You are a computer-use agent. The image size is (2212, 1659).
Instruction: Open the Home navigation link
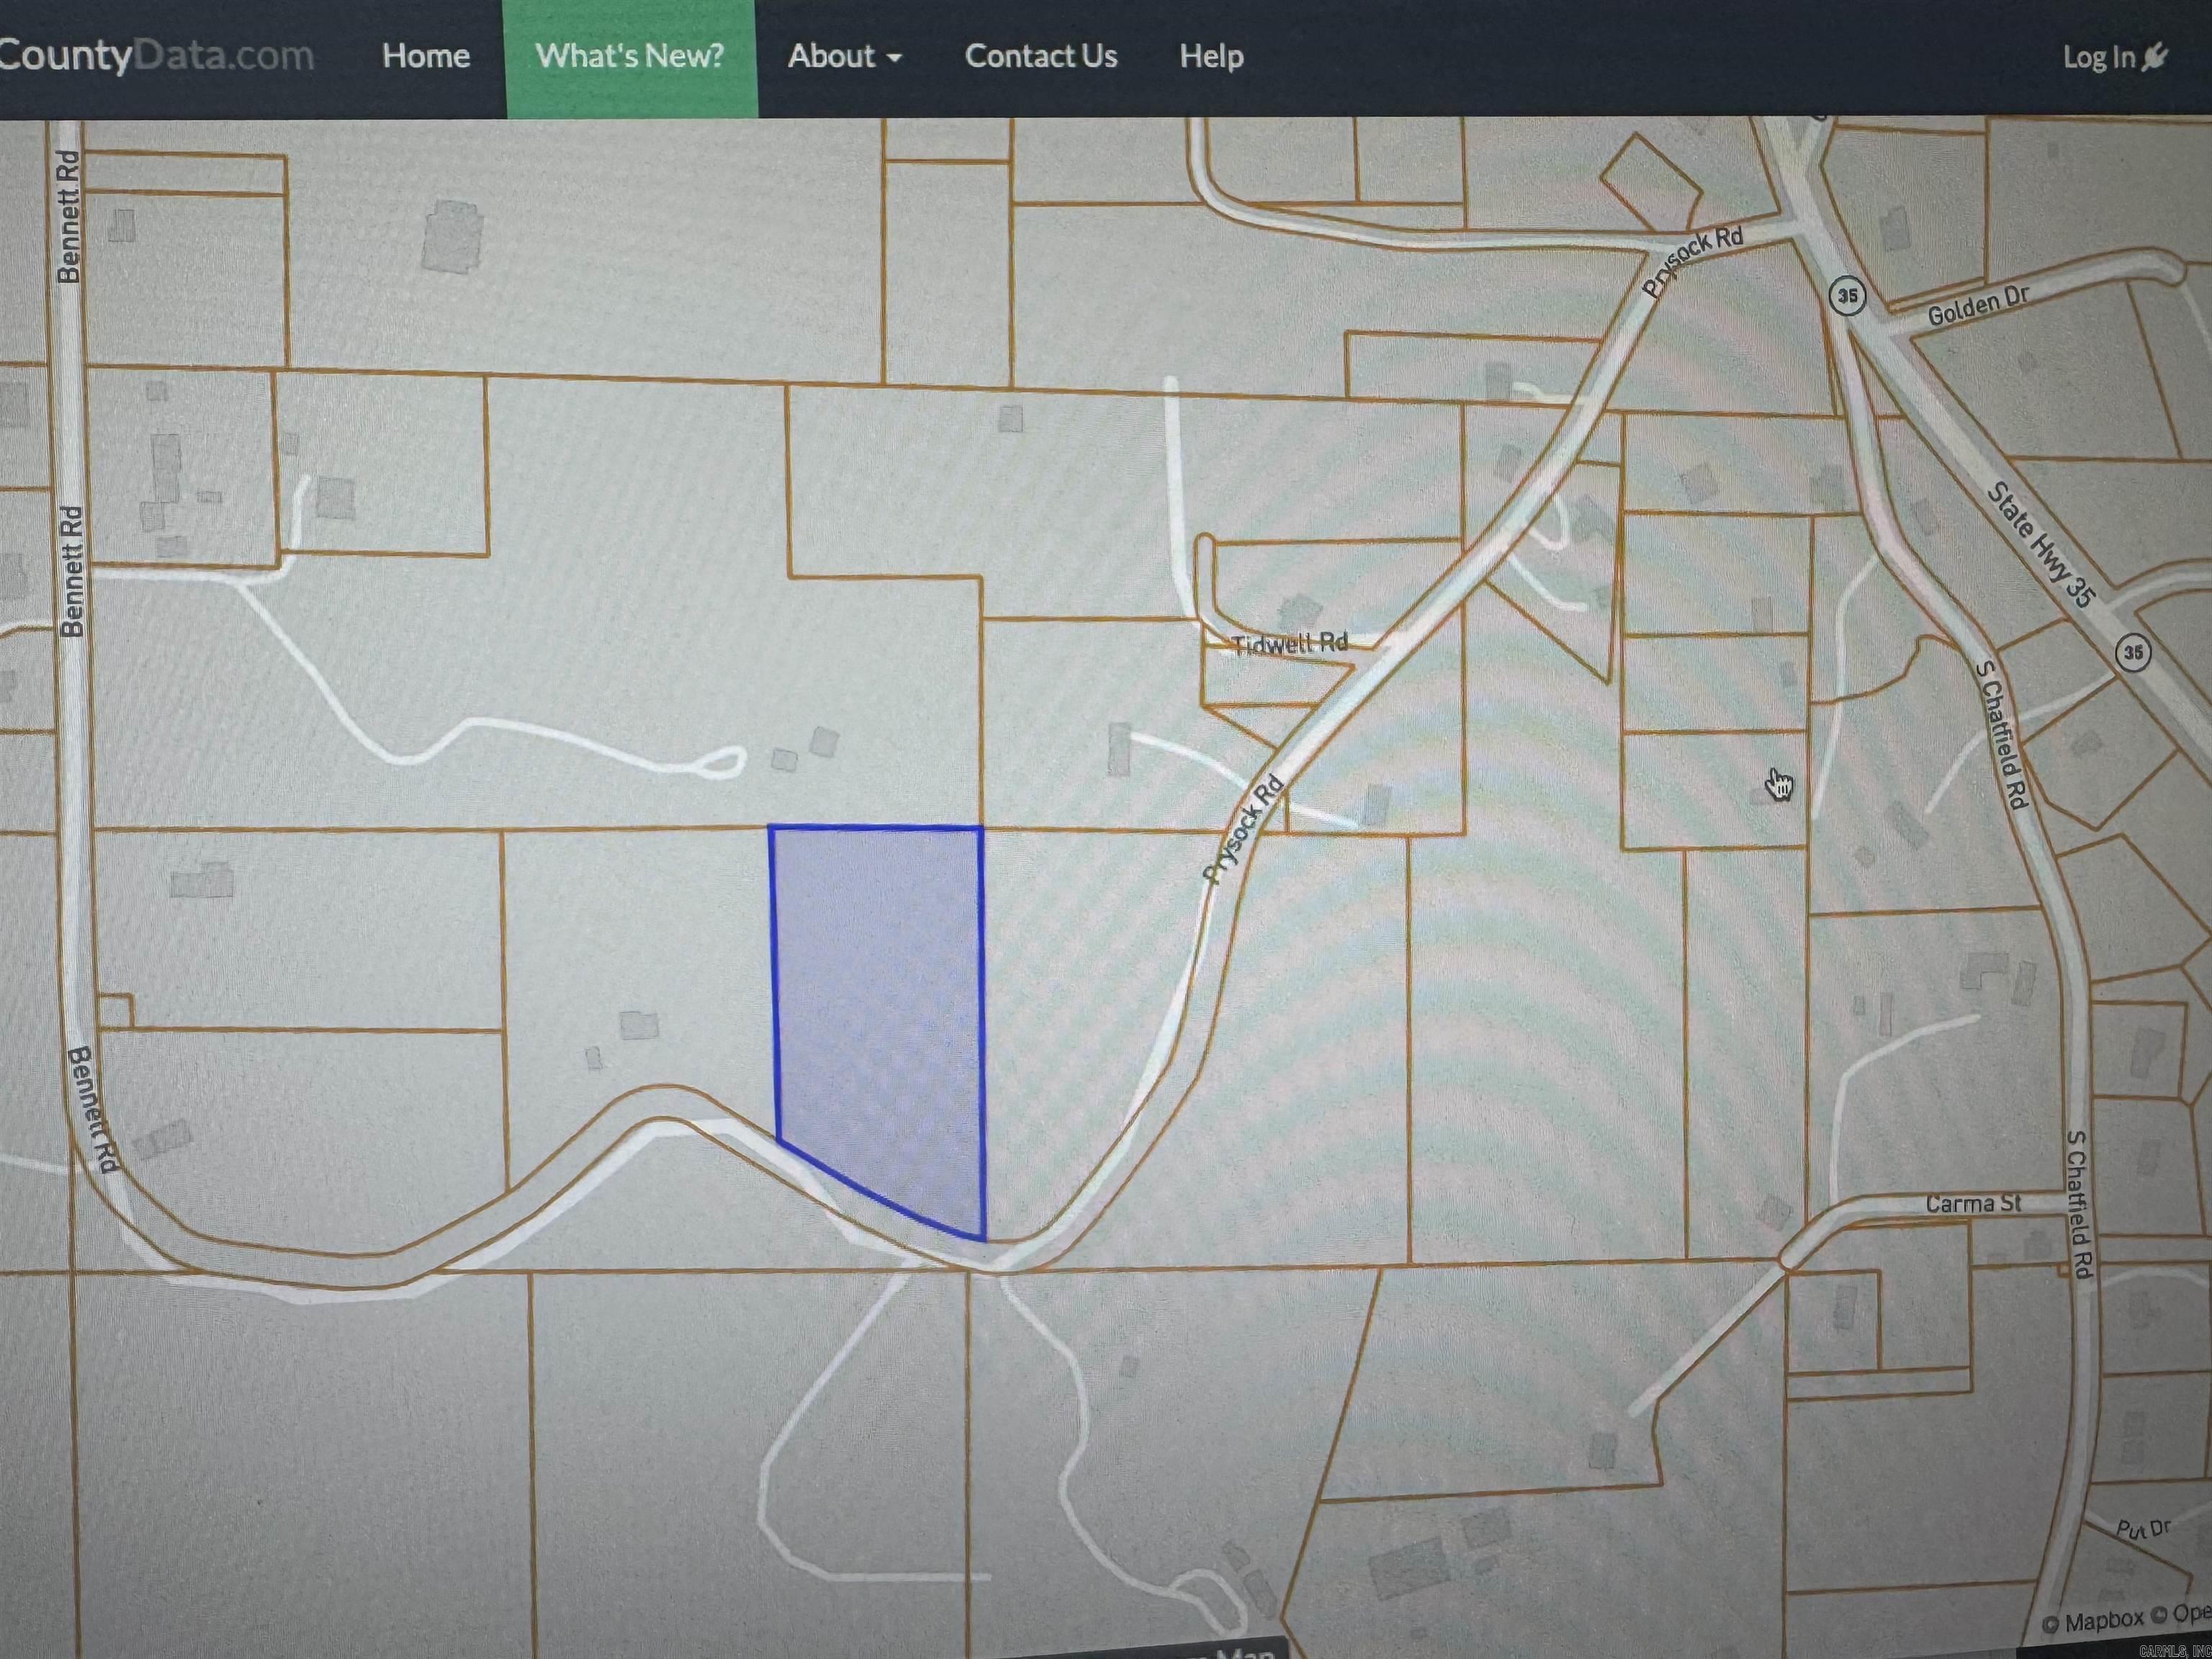pyautogui.click(x=426, y=56)
